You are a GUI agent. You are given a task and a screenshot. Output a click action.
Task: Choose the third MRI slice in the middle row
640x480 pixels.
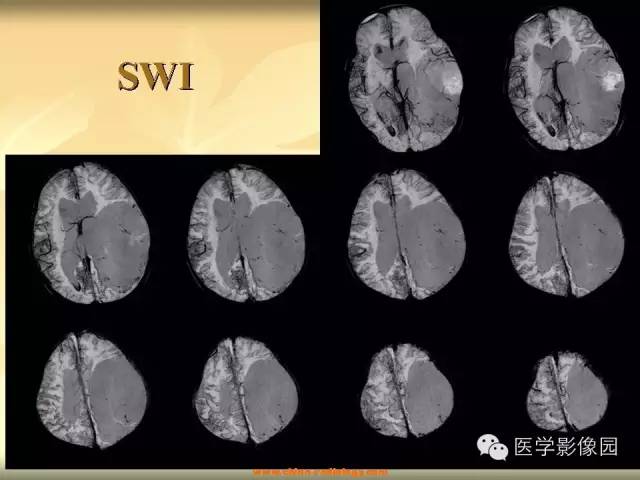tap(407, 235)
